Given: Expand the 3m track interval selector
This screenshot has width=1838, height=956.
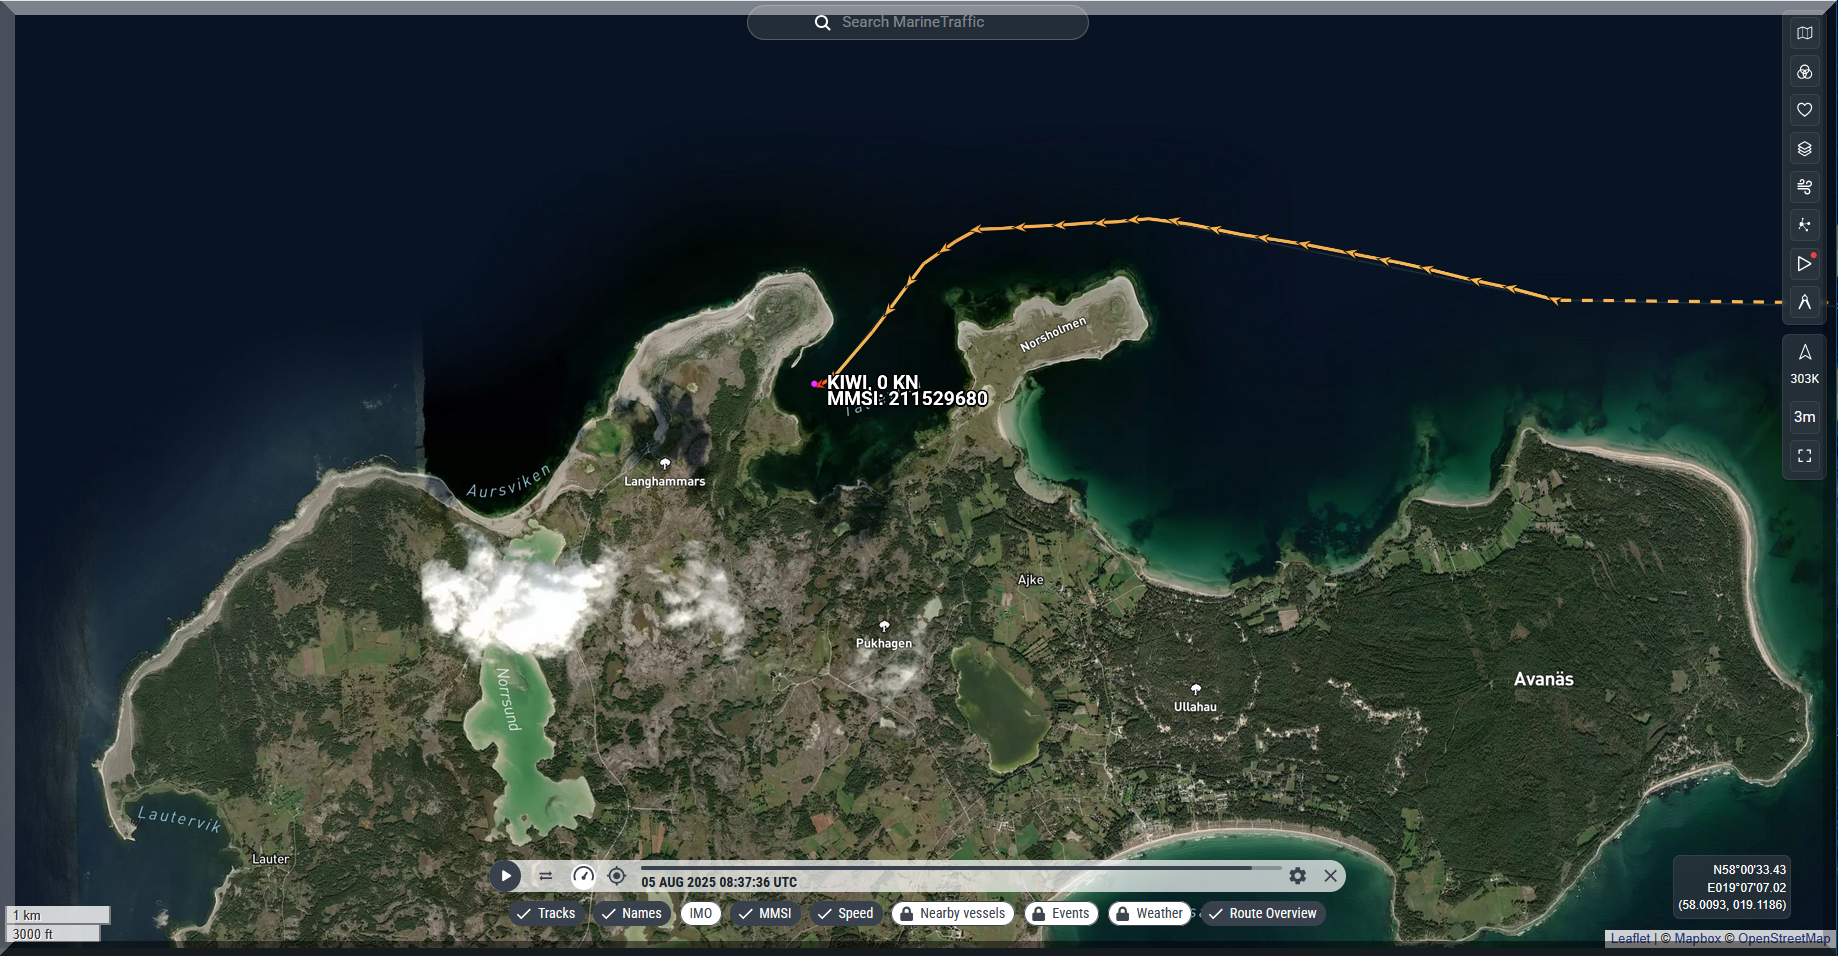Looking at the screenshot, I should (1804, 417).
